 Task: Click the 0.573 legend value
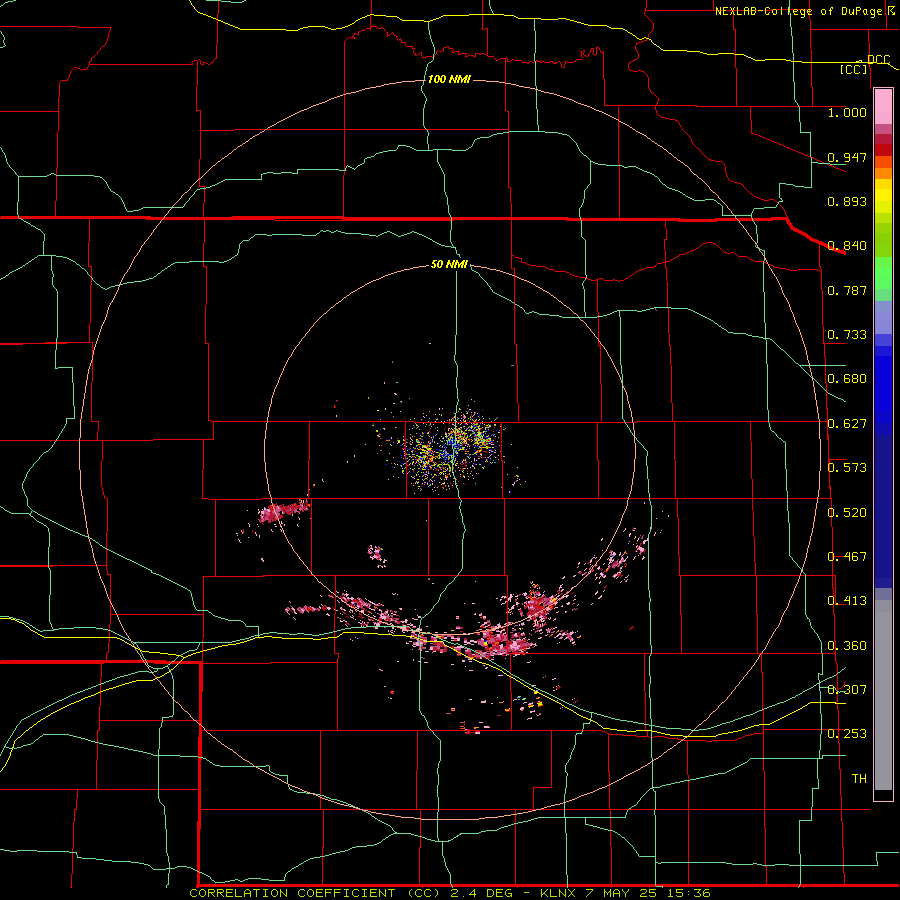(x=847, y=468)
